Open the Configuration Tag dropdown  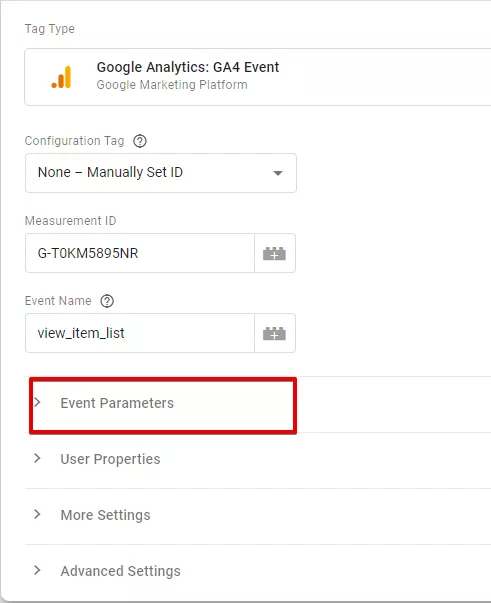coord(161,173)
